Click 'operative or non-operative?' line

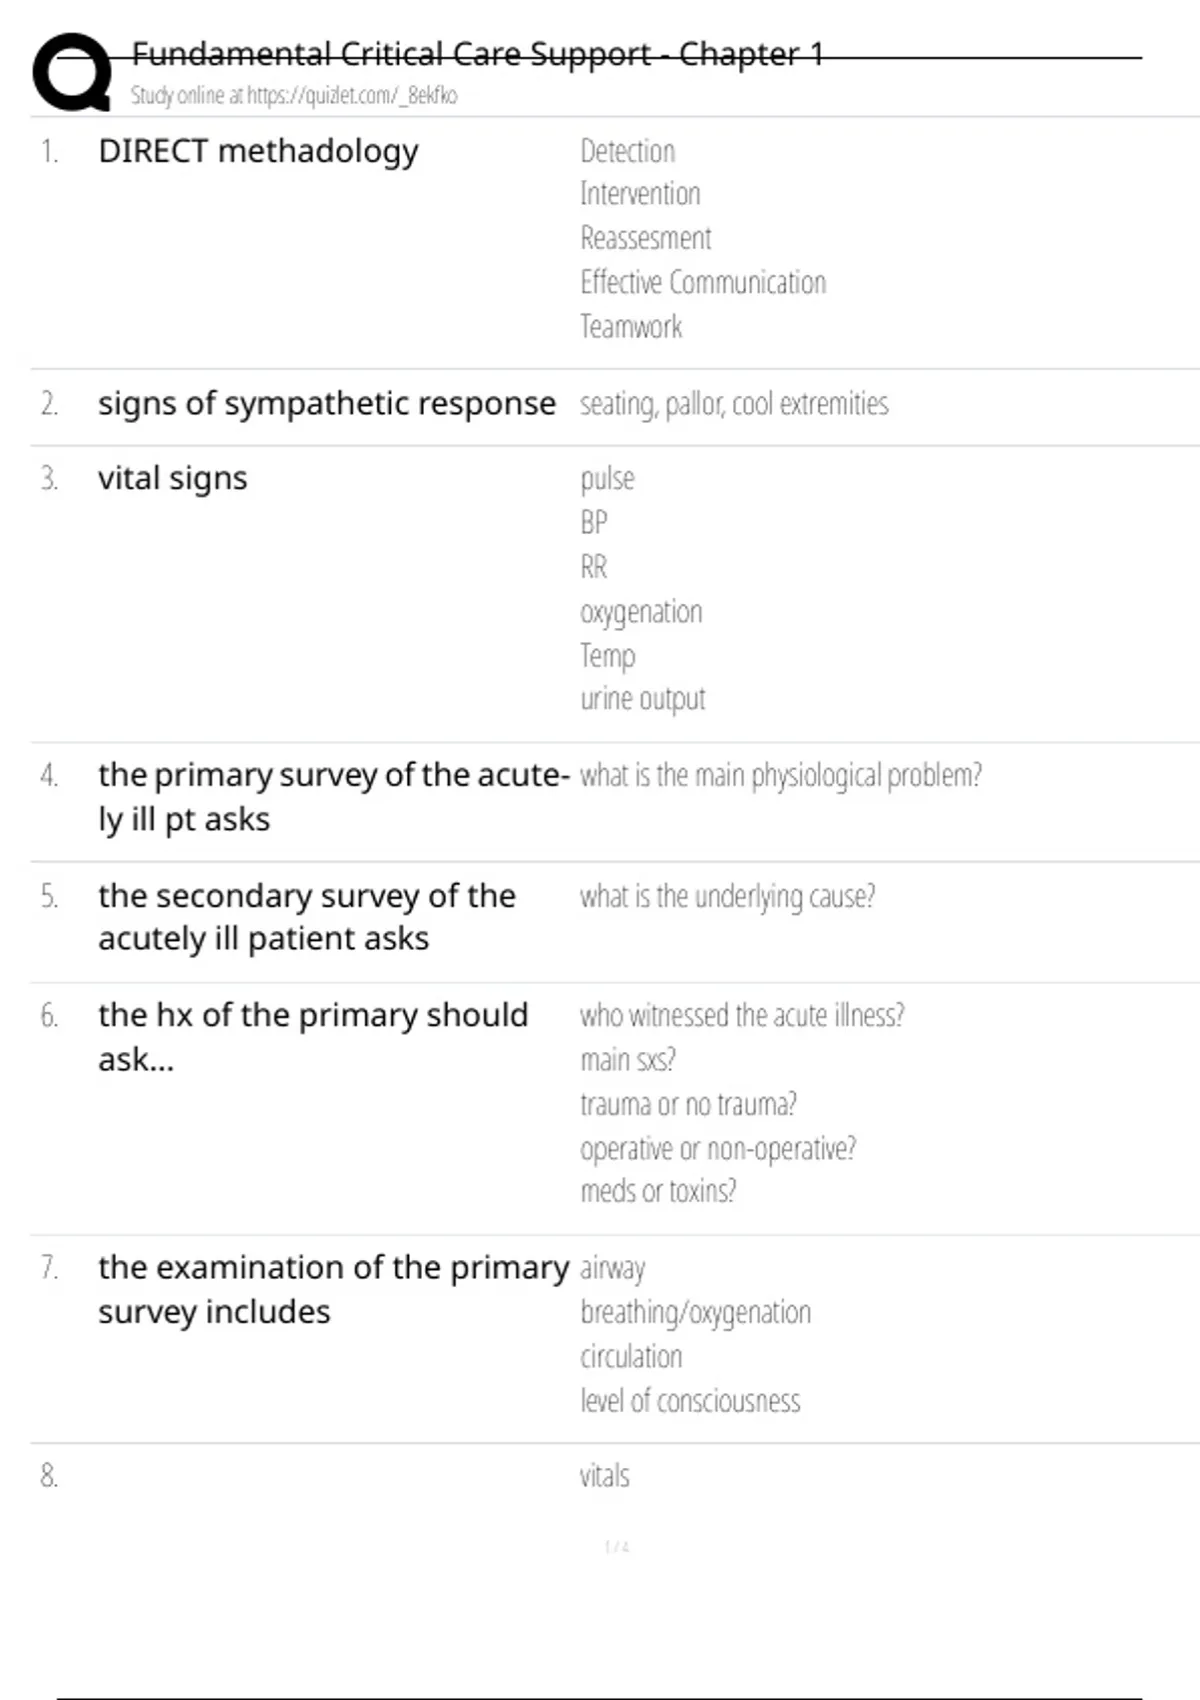tap(717, 1148)
